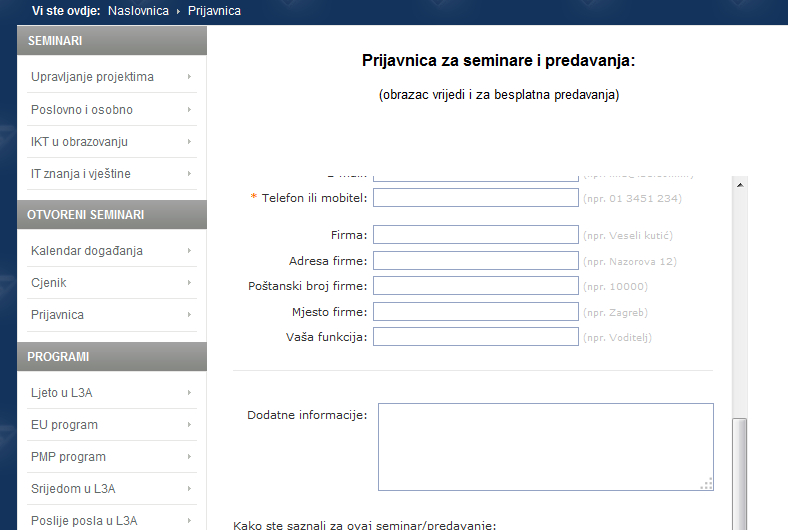Open Srijedom u L3A section
This screenshot has width=788, height=530.
(x=71, y=488)
